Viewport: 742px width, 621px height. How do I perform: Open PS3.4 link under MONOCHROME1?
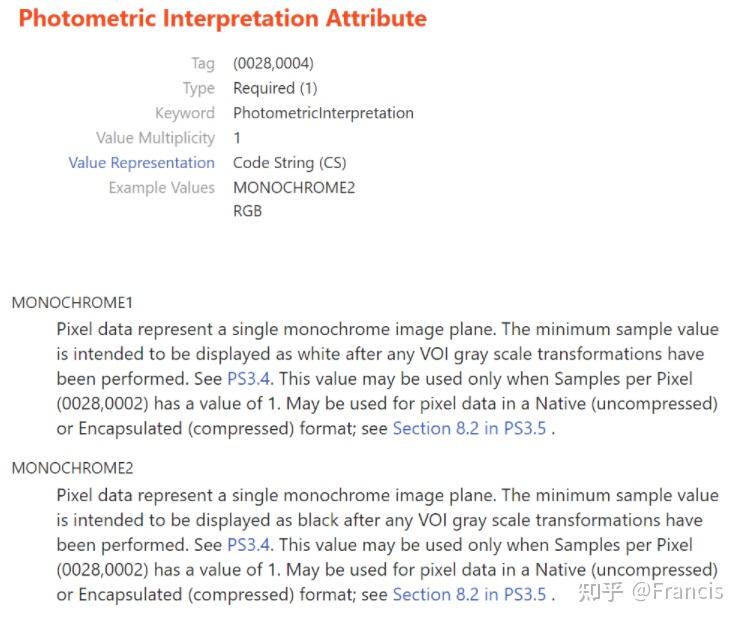[248, 379]
